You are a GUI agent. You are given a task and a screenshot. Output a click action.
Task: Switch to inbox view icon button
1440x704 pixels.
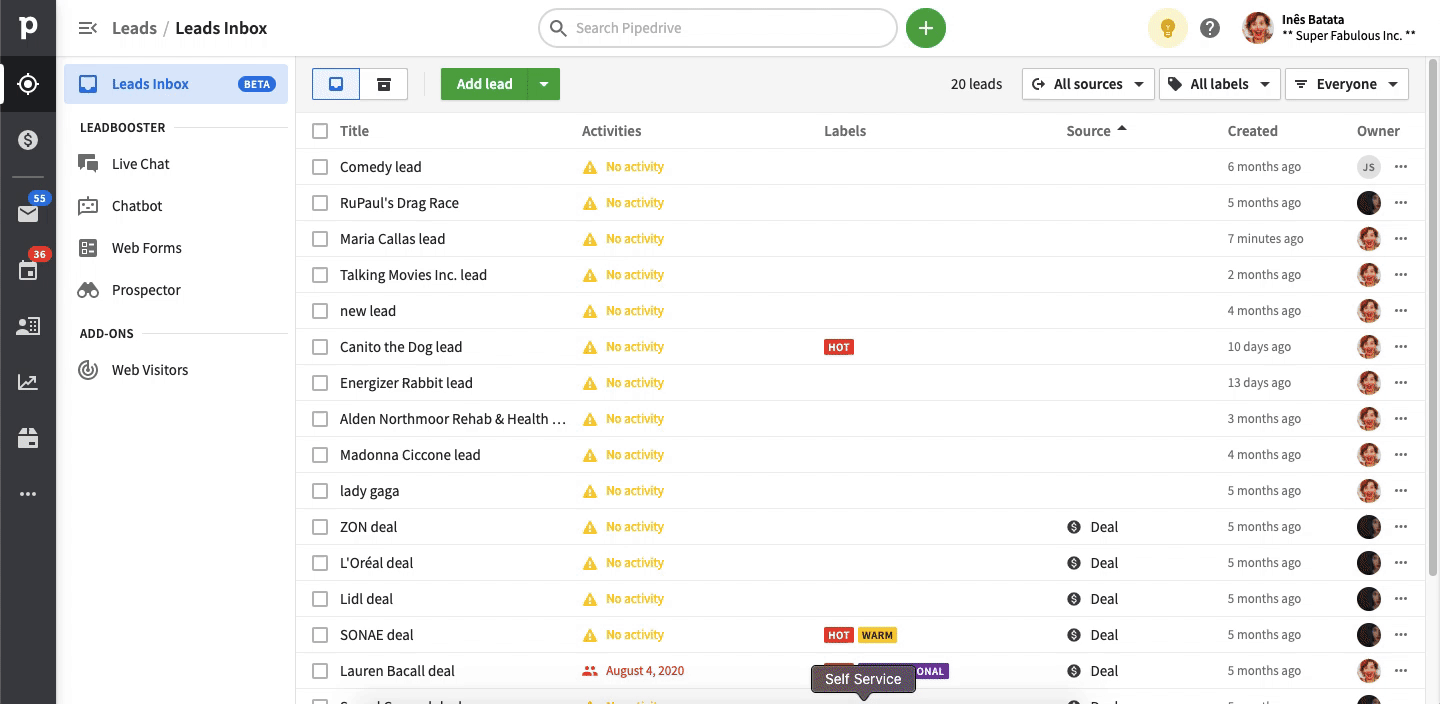336,84
